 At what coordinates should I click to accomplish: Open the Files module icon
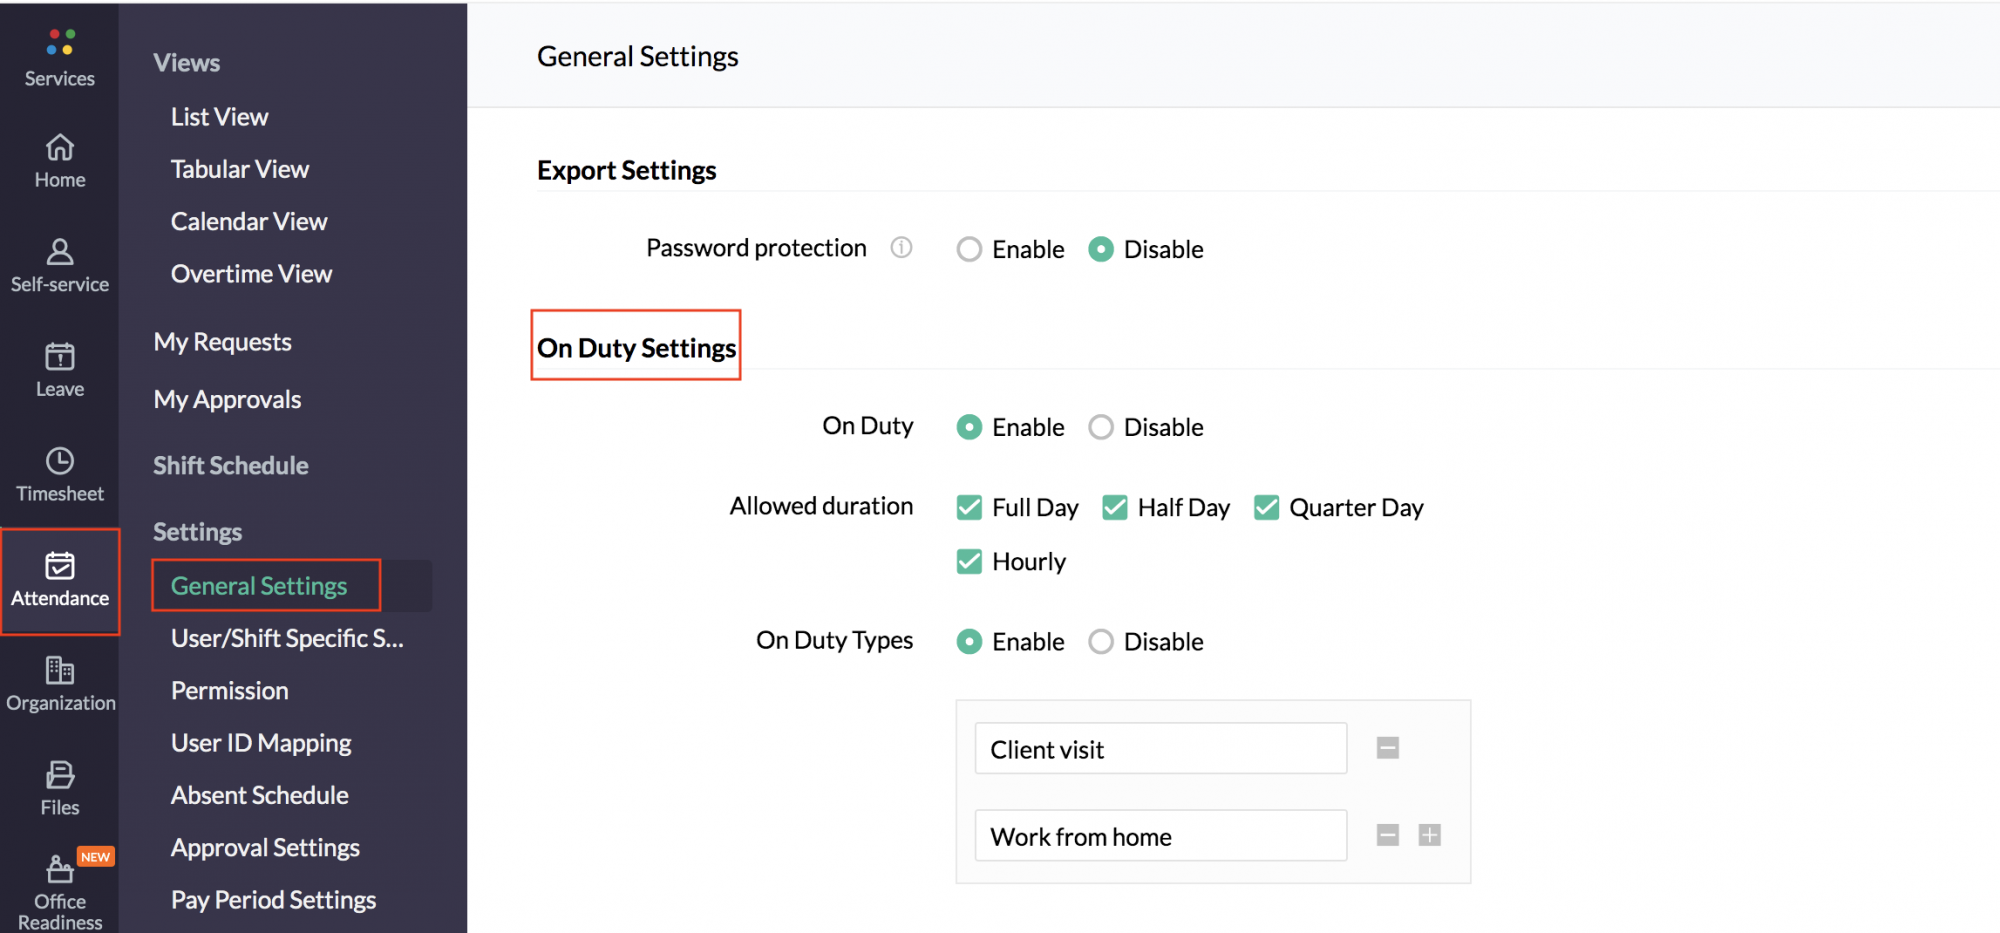60,775
